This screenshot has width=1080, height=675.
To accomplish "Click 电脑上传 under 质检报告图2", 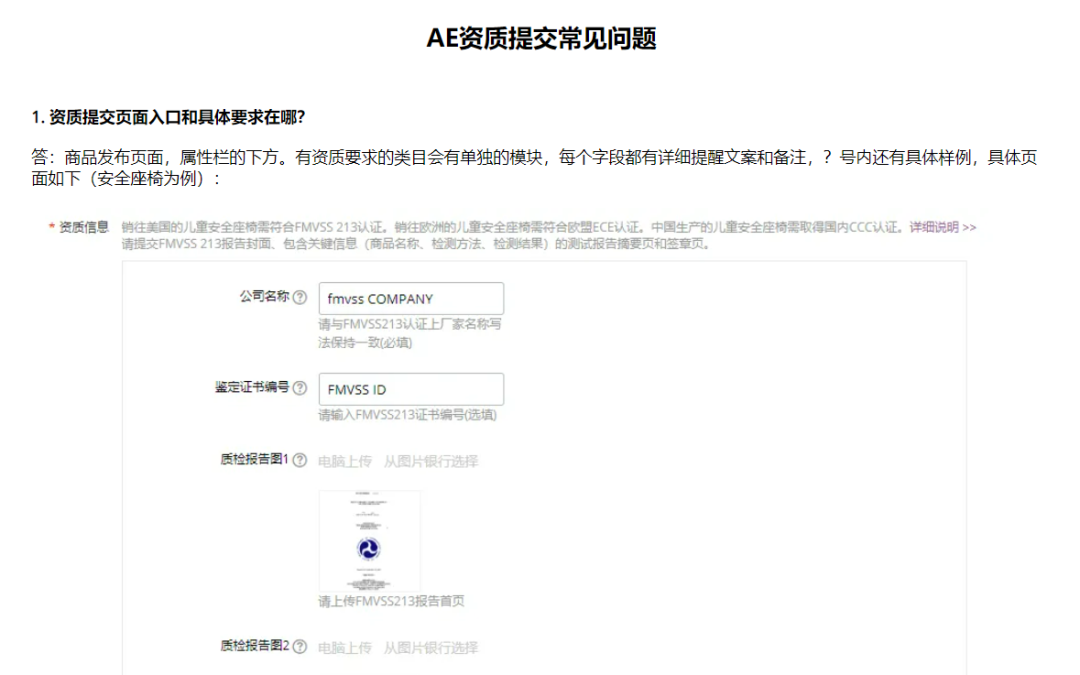I will click(x=343, y=648).
